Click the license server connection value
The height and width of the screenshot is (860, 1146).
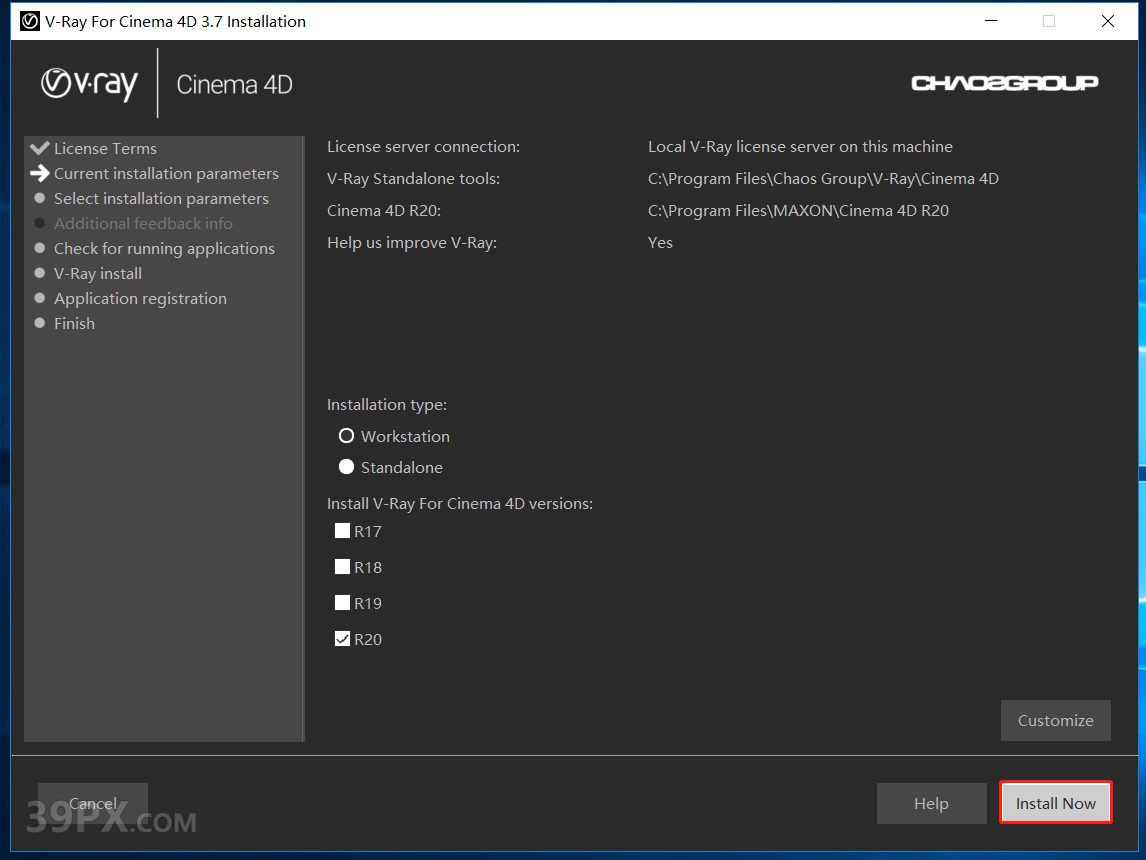pos(800,146)
